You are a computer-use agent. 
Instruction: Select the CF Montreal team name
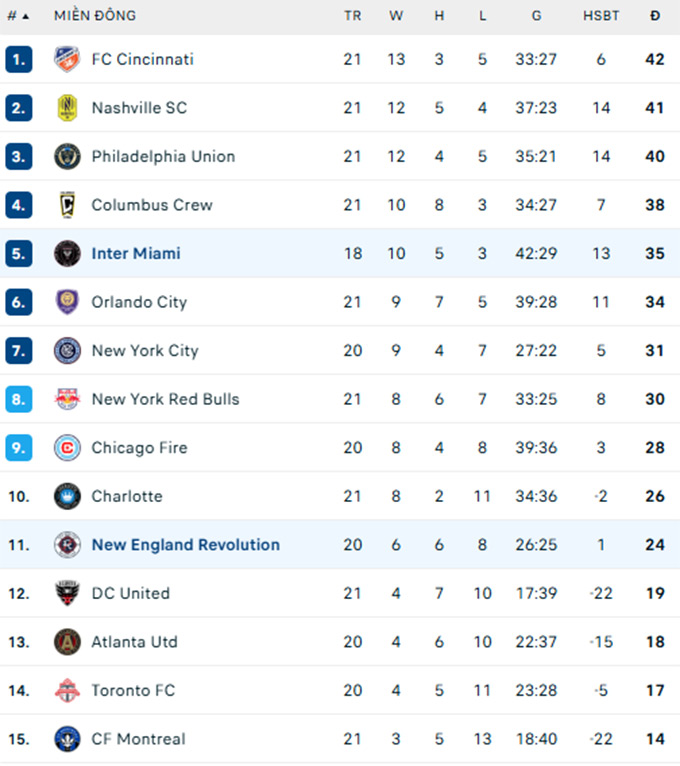click(138, 739)
